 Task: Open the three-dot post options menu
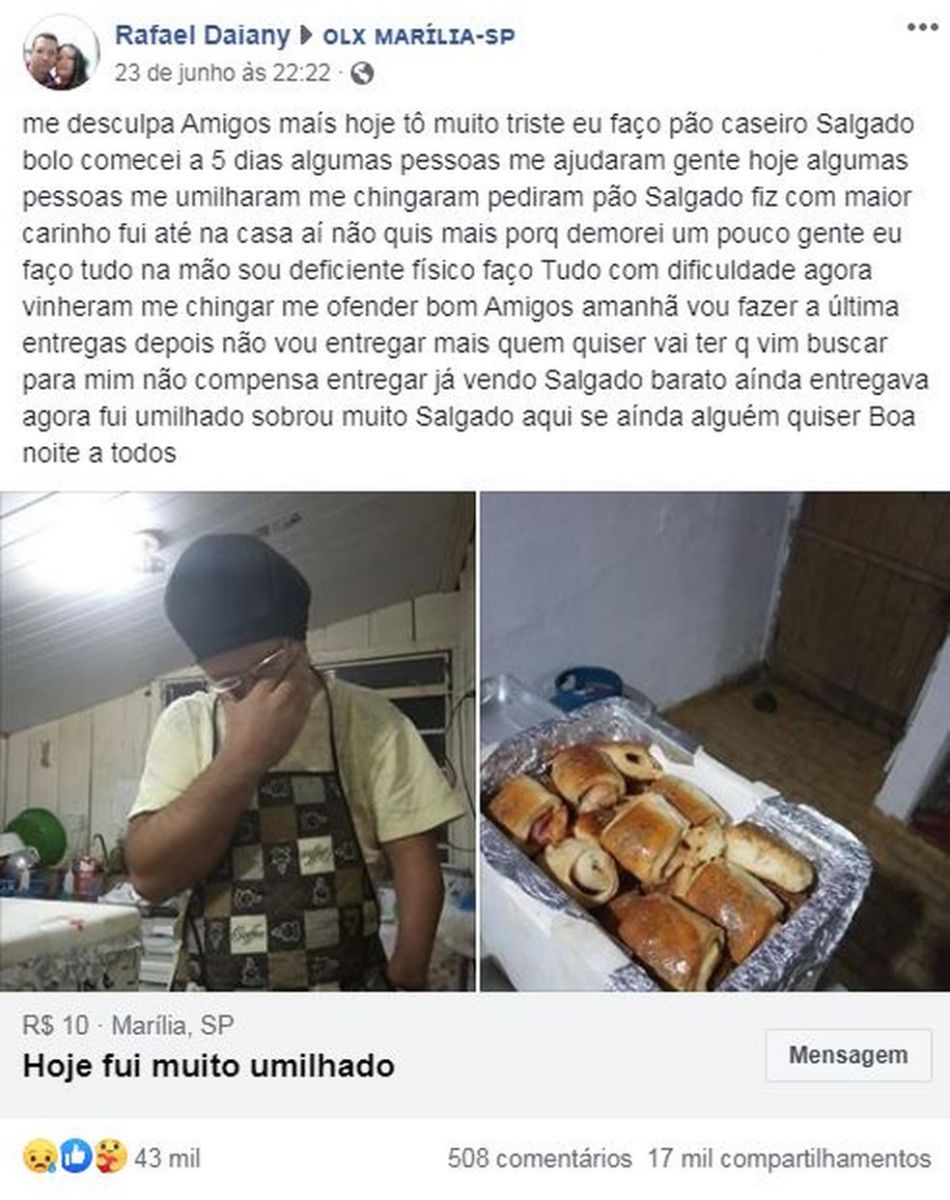[x=922, y=27]
